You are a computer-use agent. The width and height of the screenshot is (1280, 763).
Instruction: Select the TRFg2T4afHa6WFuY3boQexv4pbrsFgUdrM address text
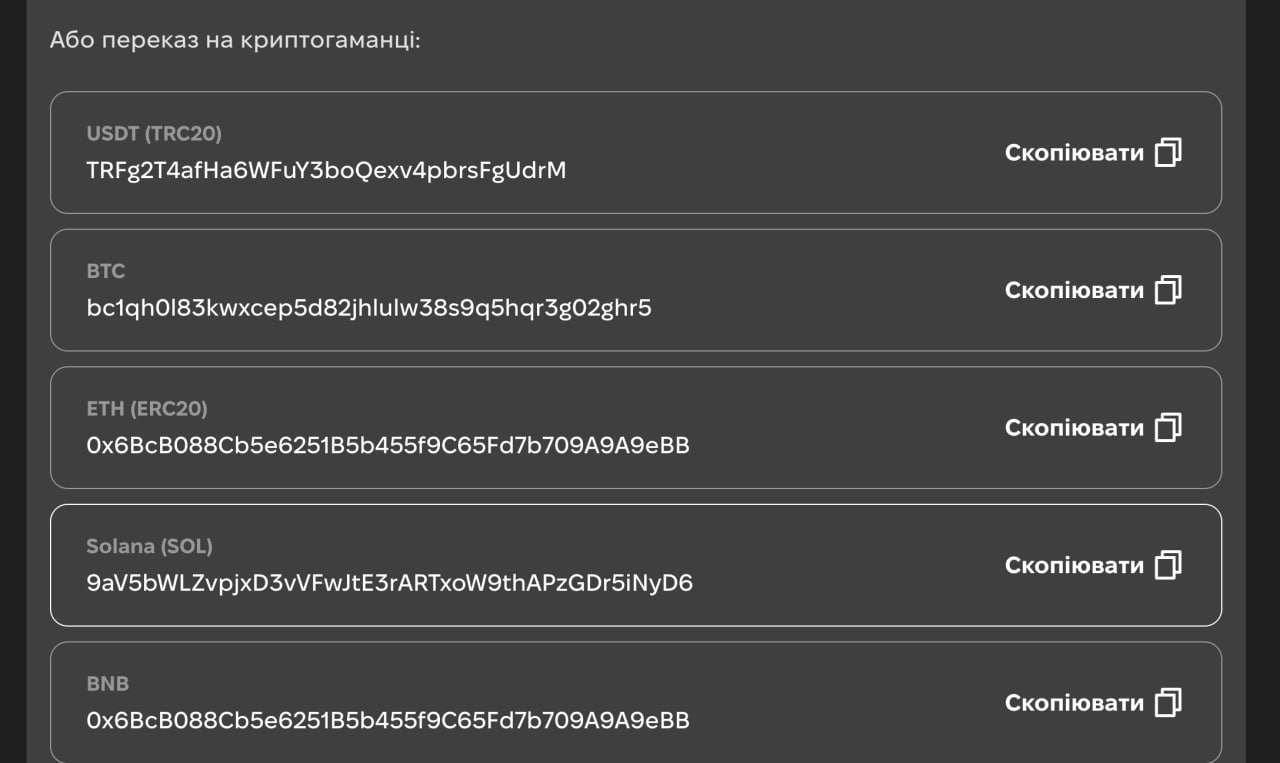point(326,170)
